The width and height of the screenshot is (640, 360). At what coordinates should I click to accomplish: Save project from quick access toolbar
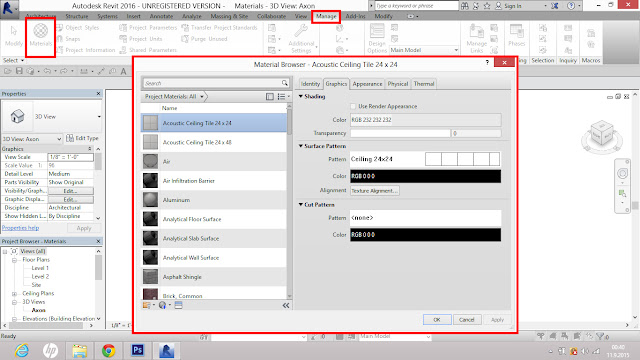point(19,71)
